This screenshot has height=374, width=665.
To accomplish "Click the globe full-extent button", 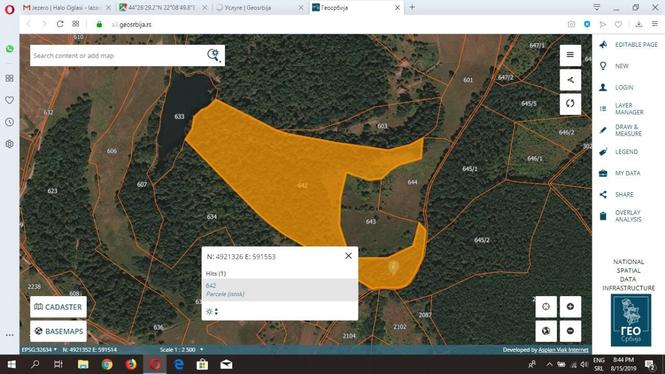I will click(x=546, y=331).
